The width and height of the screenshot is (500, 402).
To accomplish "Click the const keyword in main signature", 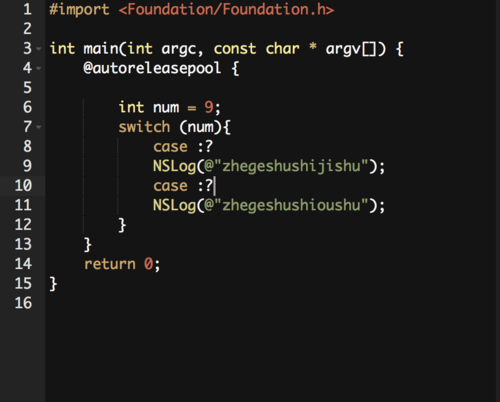I will click(235, 49).
